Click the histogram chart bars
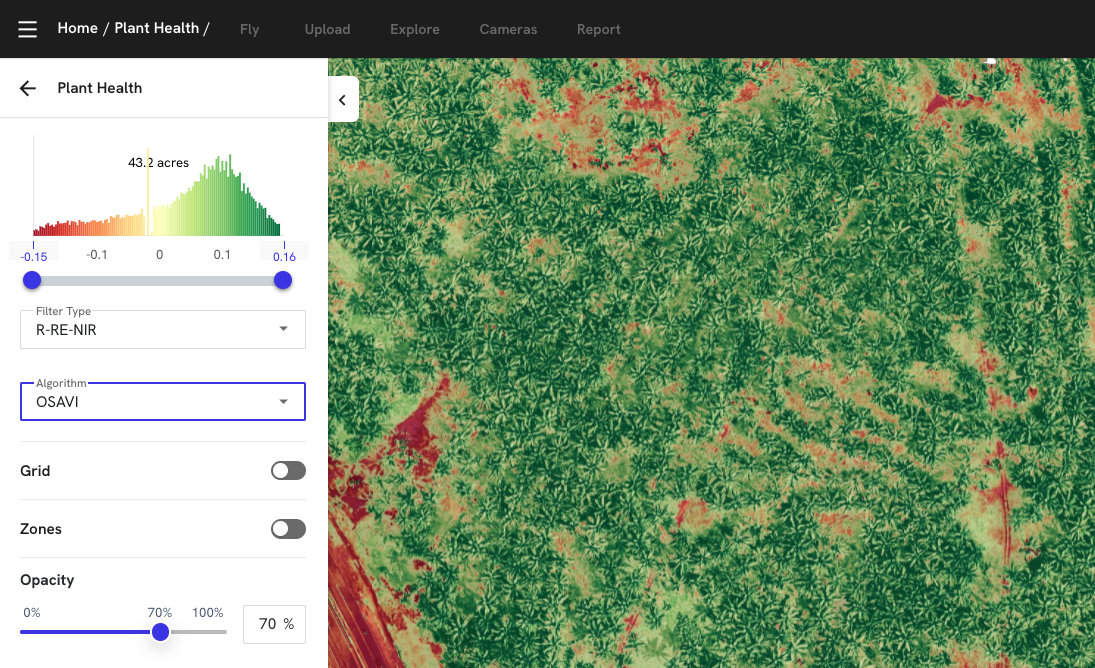 [x=156, y=195]
